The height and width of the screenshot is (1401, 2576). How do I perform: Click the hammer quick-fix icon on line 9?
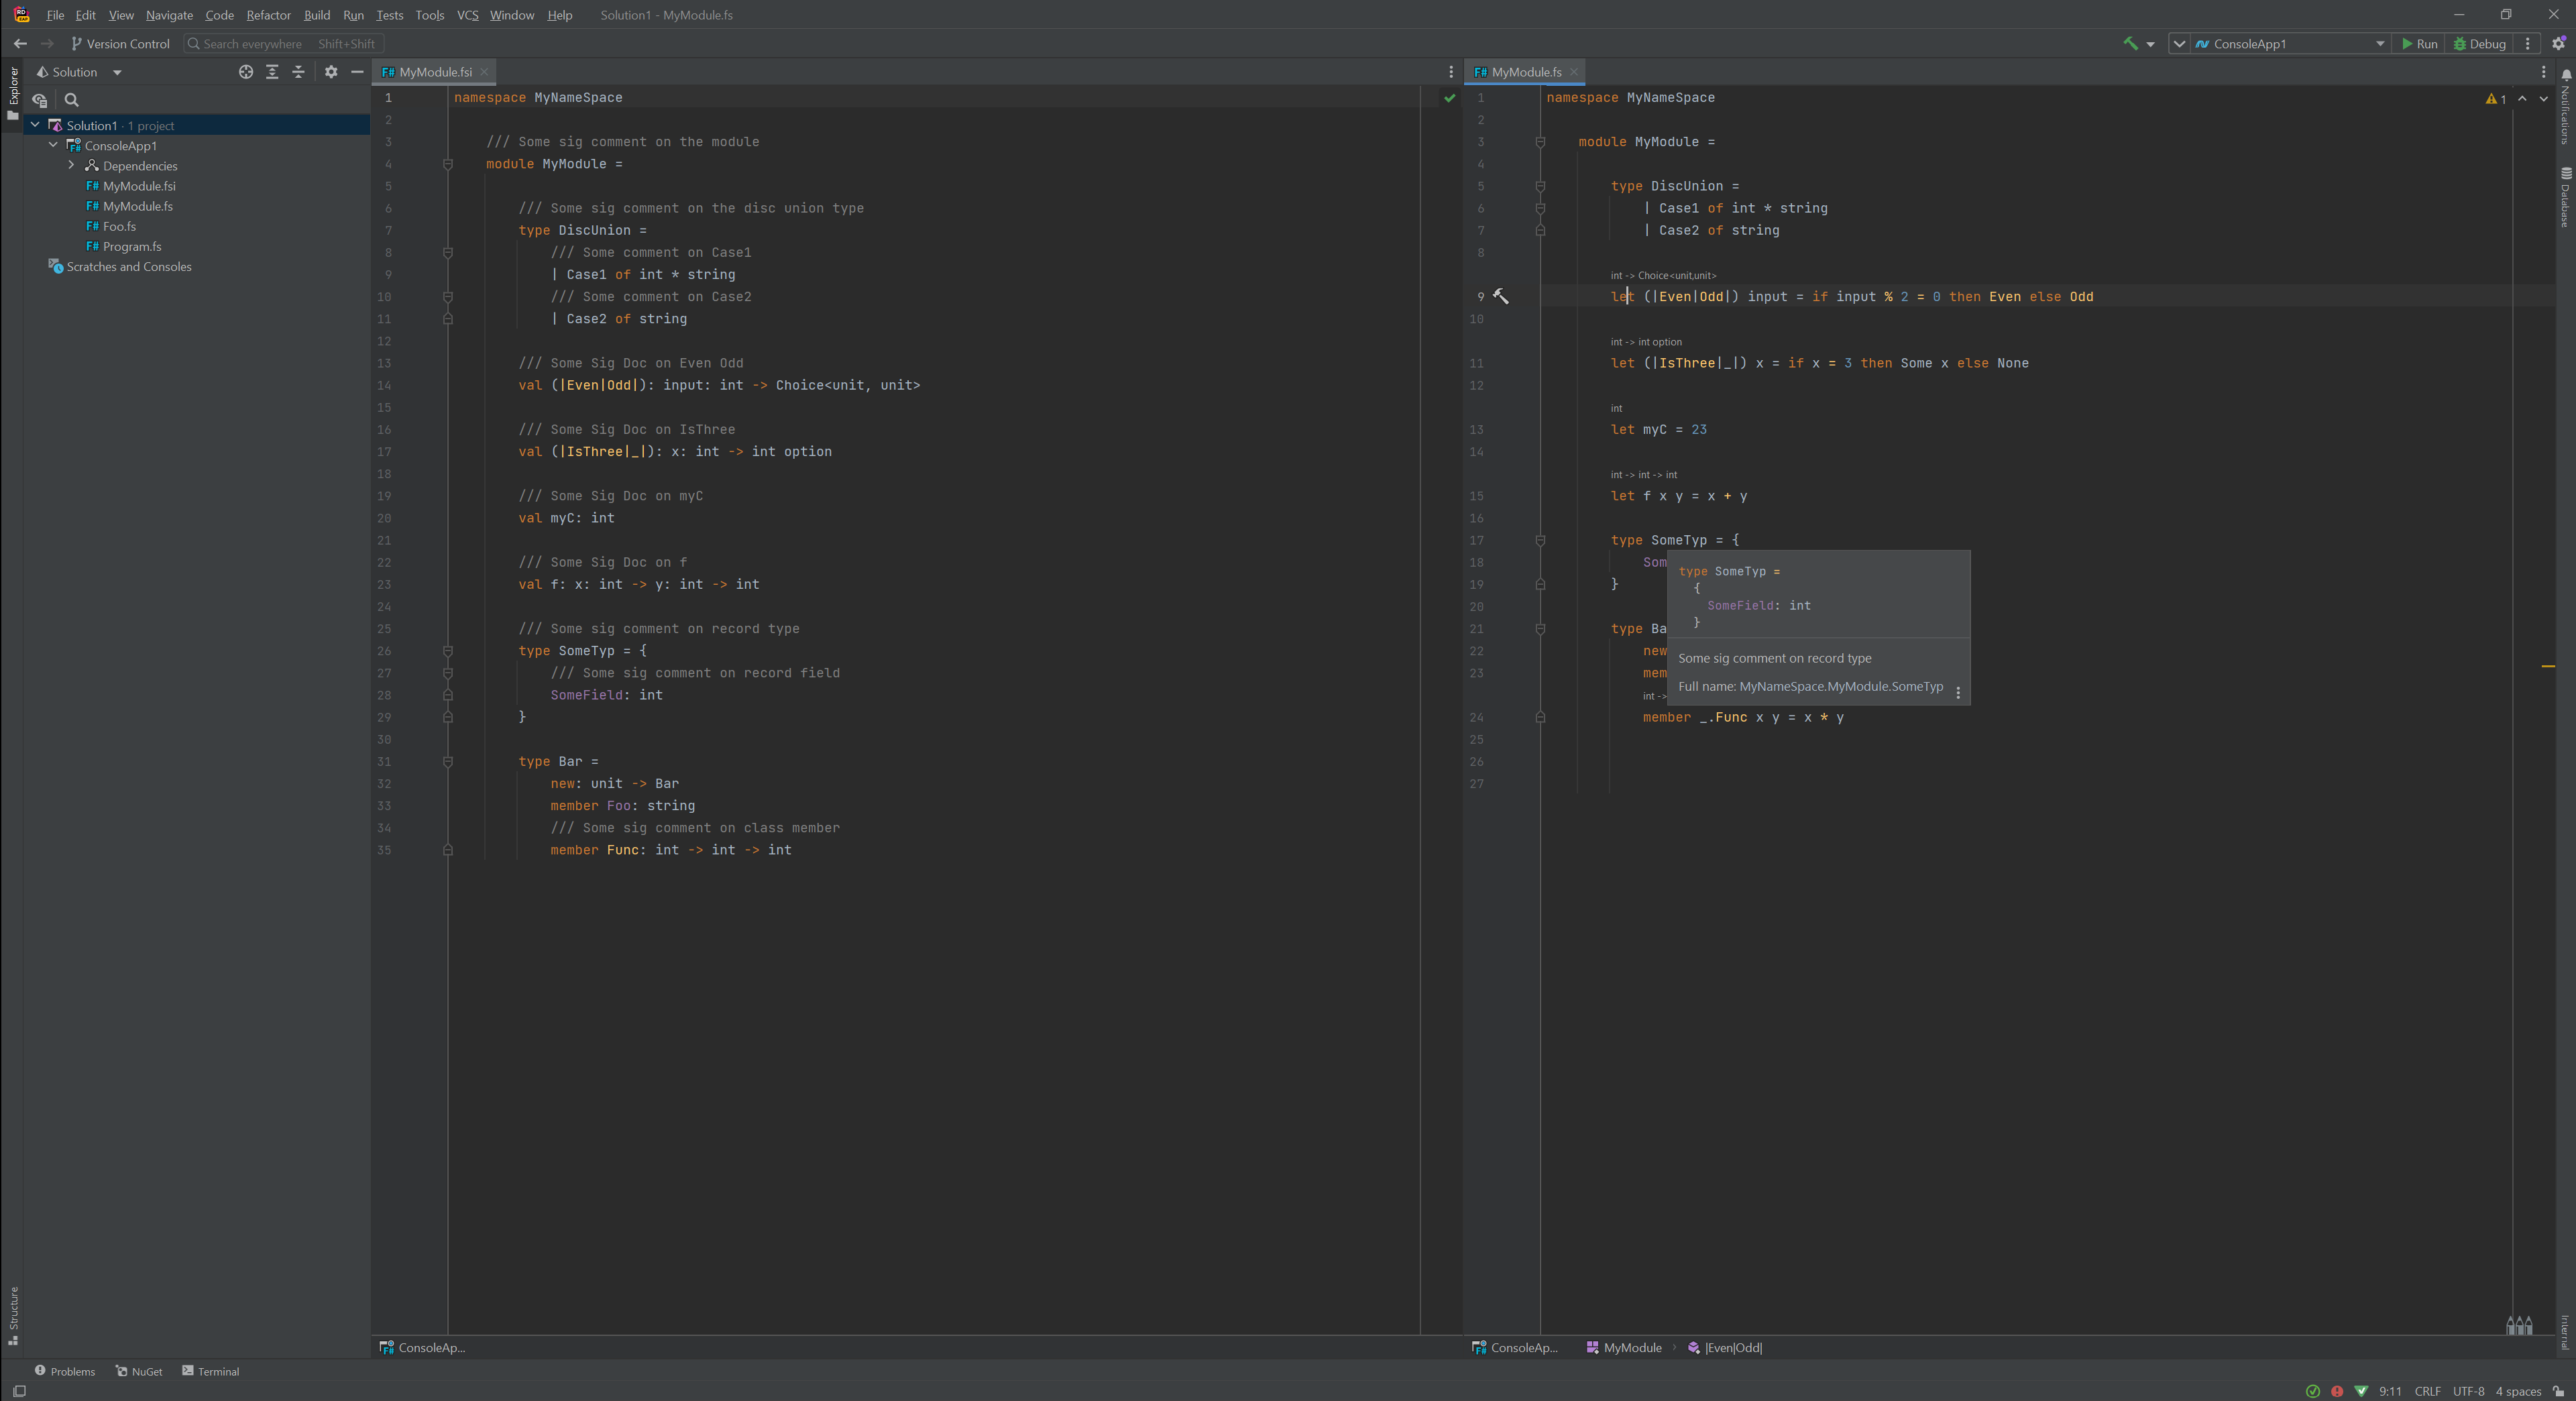(x=1500, y=296)
